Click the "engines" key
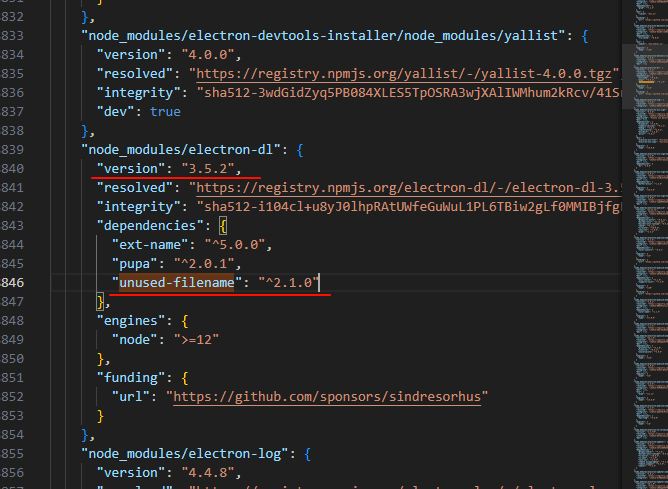The image size is (668, 489). [131, 321]
